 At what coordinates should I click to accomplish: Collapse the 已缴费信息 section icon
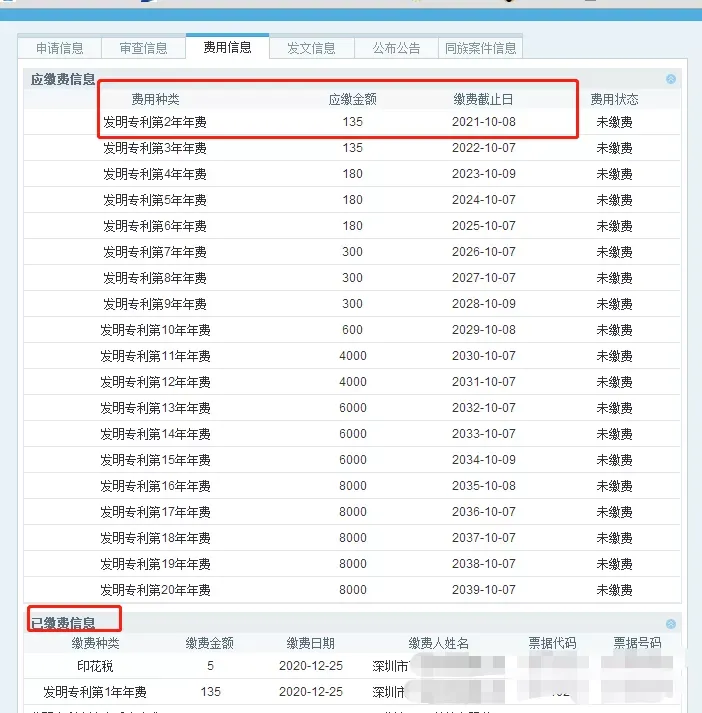click(x=671, y=624)
